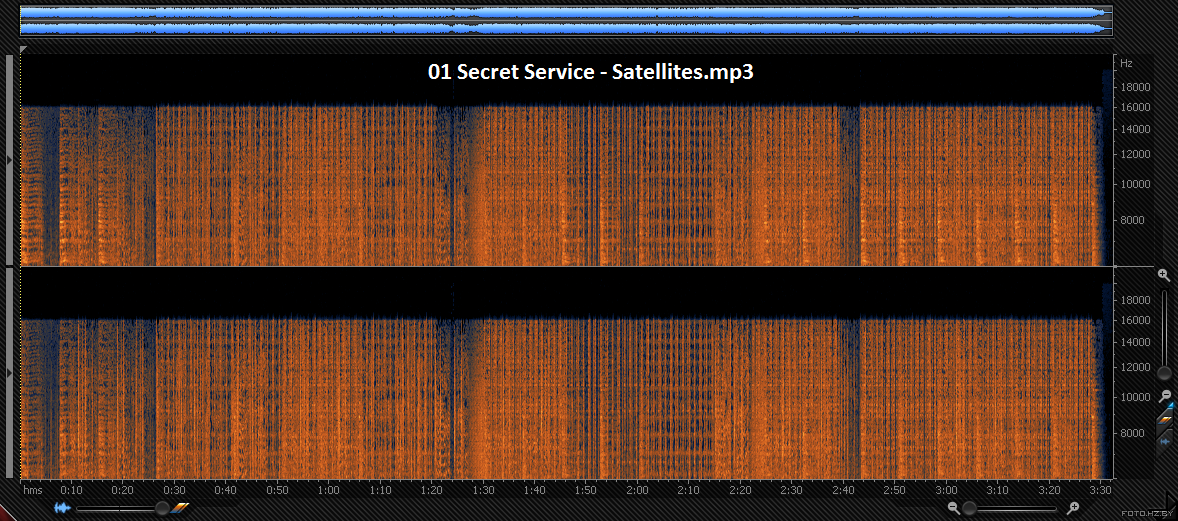The height and width of the screenshot is (521, 1178).
Task: Click the 2:10 mark on the timeline
Action: pos(689,490)
